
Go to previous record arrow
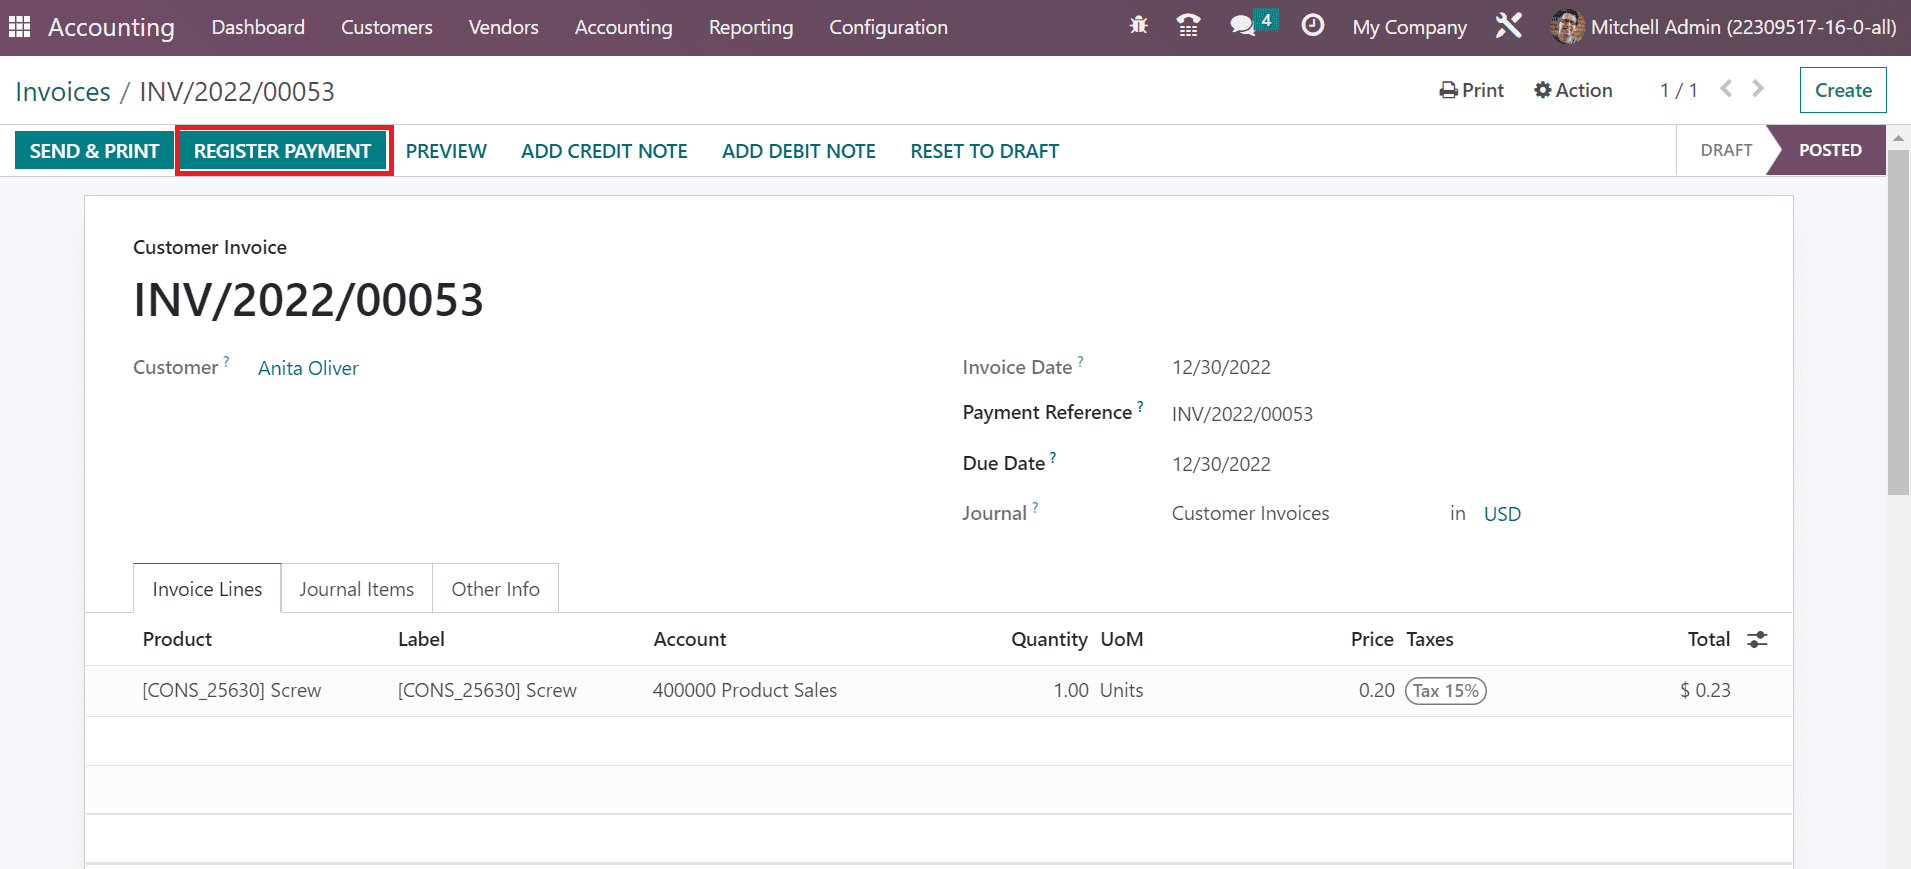pyautogui.click(x=1726, y=89)
